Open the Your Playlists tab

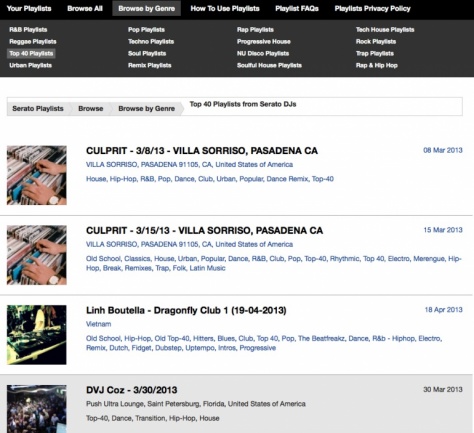[29, 9]
